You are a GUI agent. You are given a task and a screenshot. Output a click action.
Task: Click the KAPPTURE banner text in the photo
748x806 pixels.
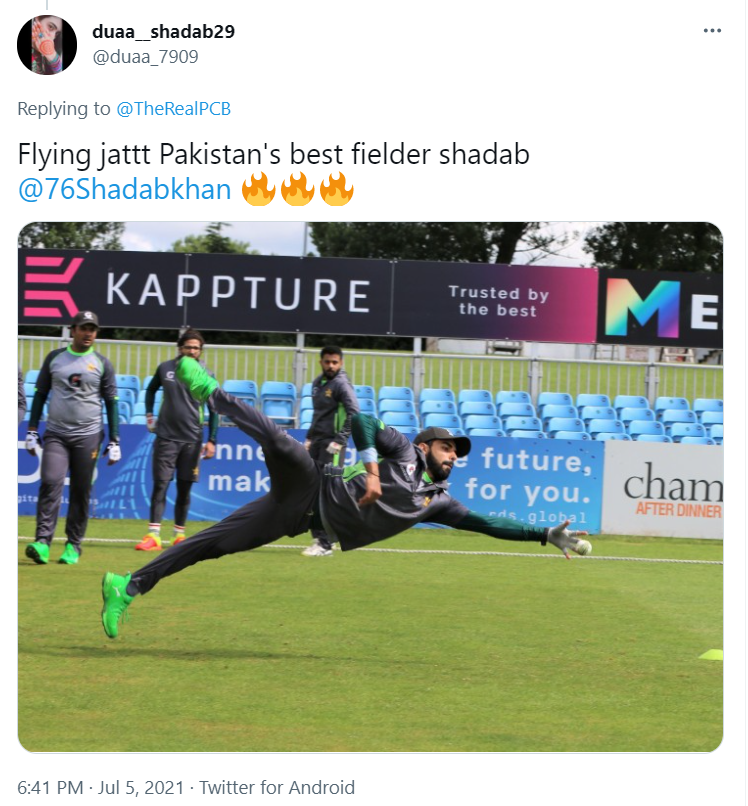point(238,294)
